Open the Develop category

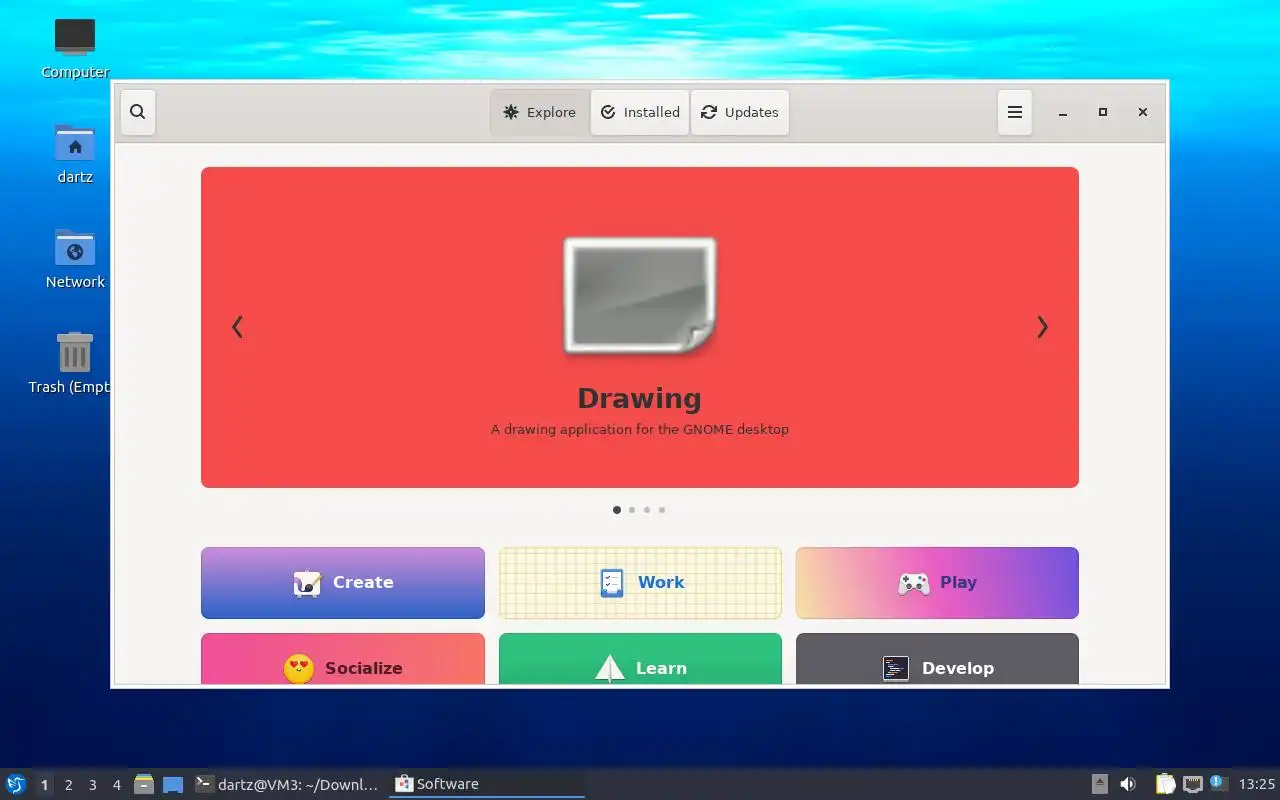click(937, 659)
